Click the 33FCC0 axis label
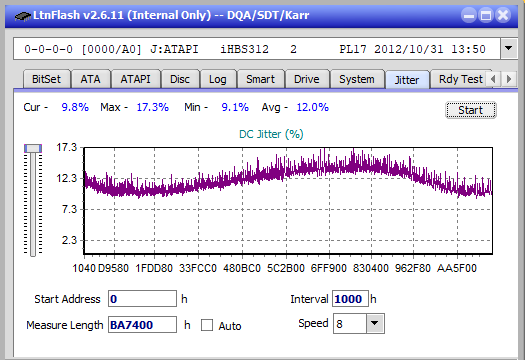 coord(198,268)
